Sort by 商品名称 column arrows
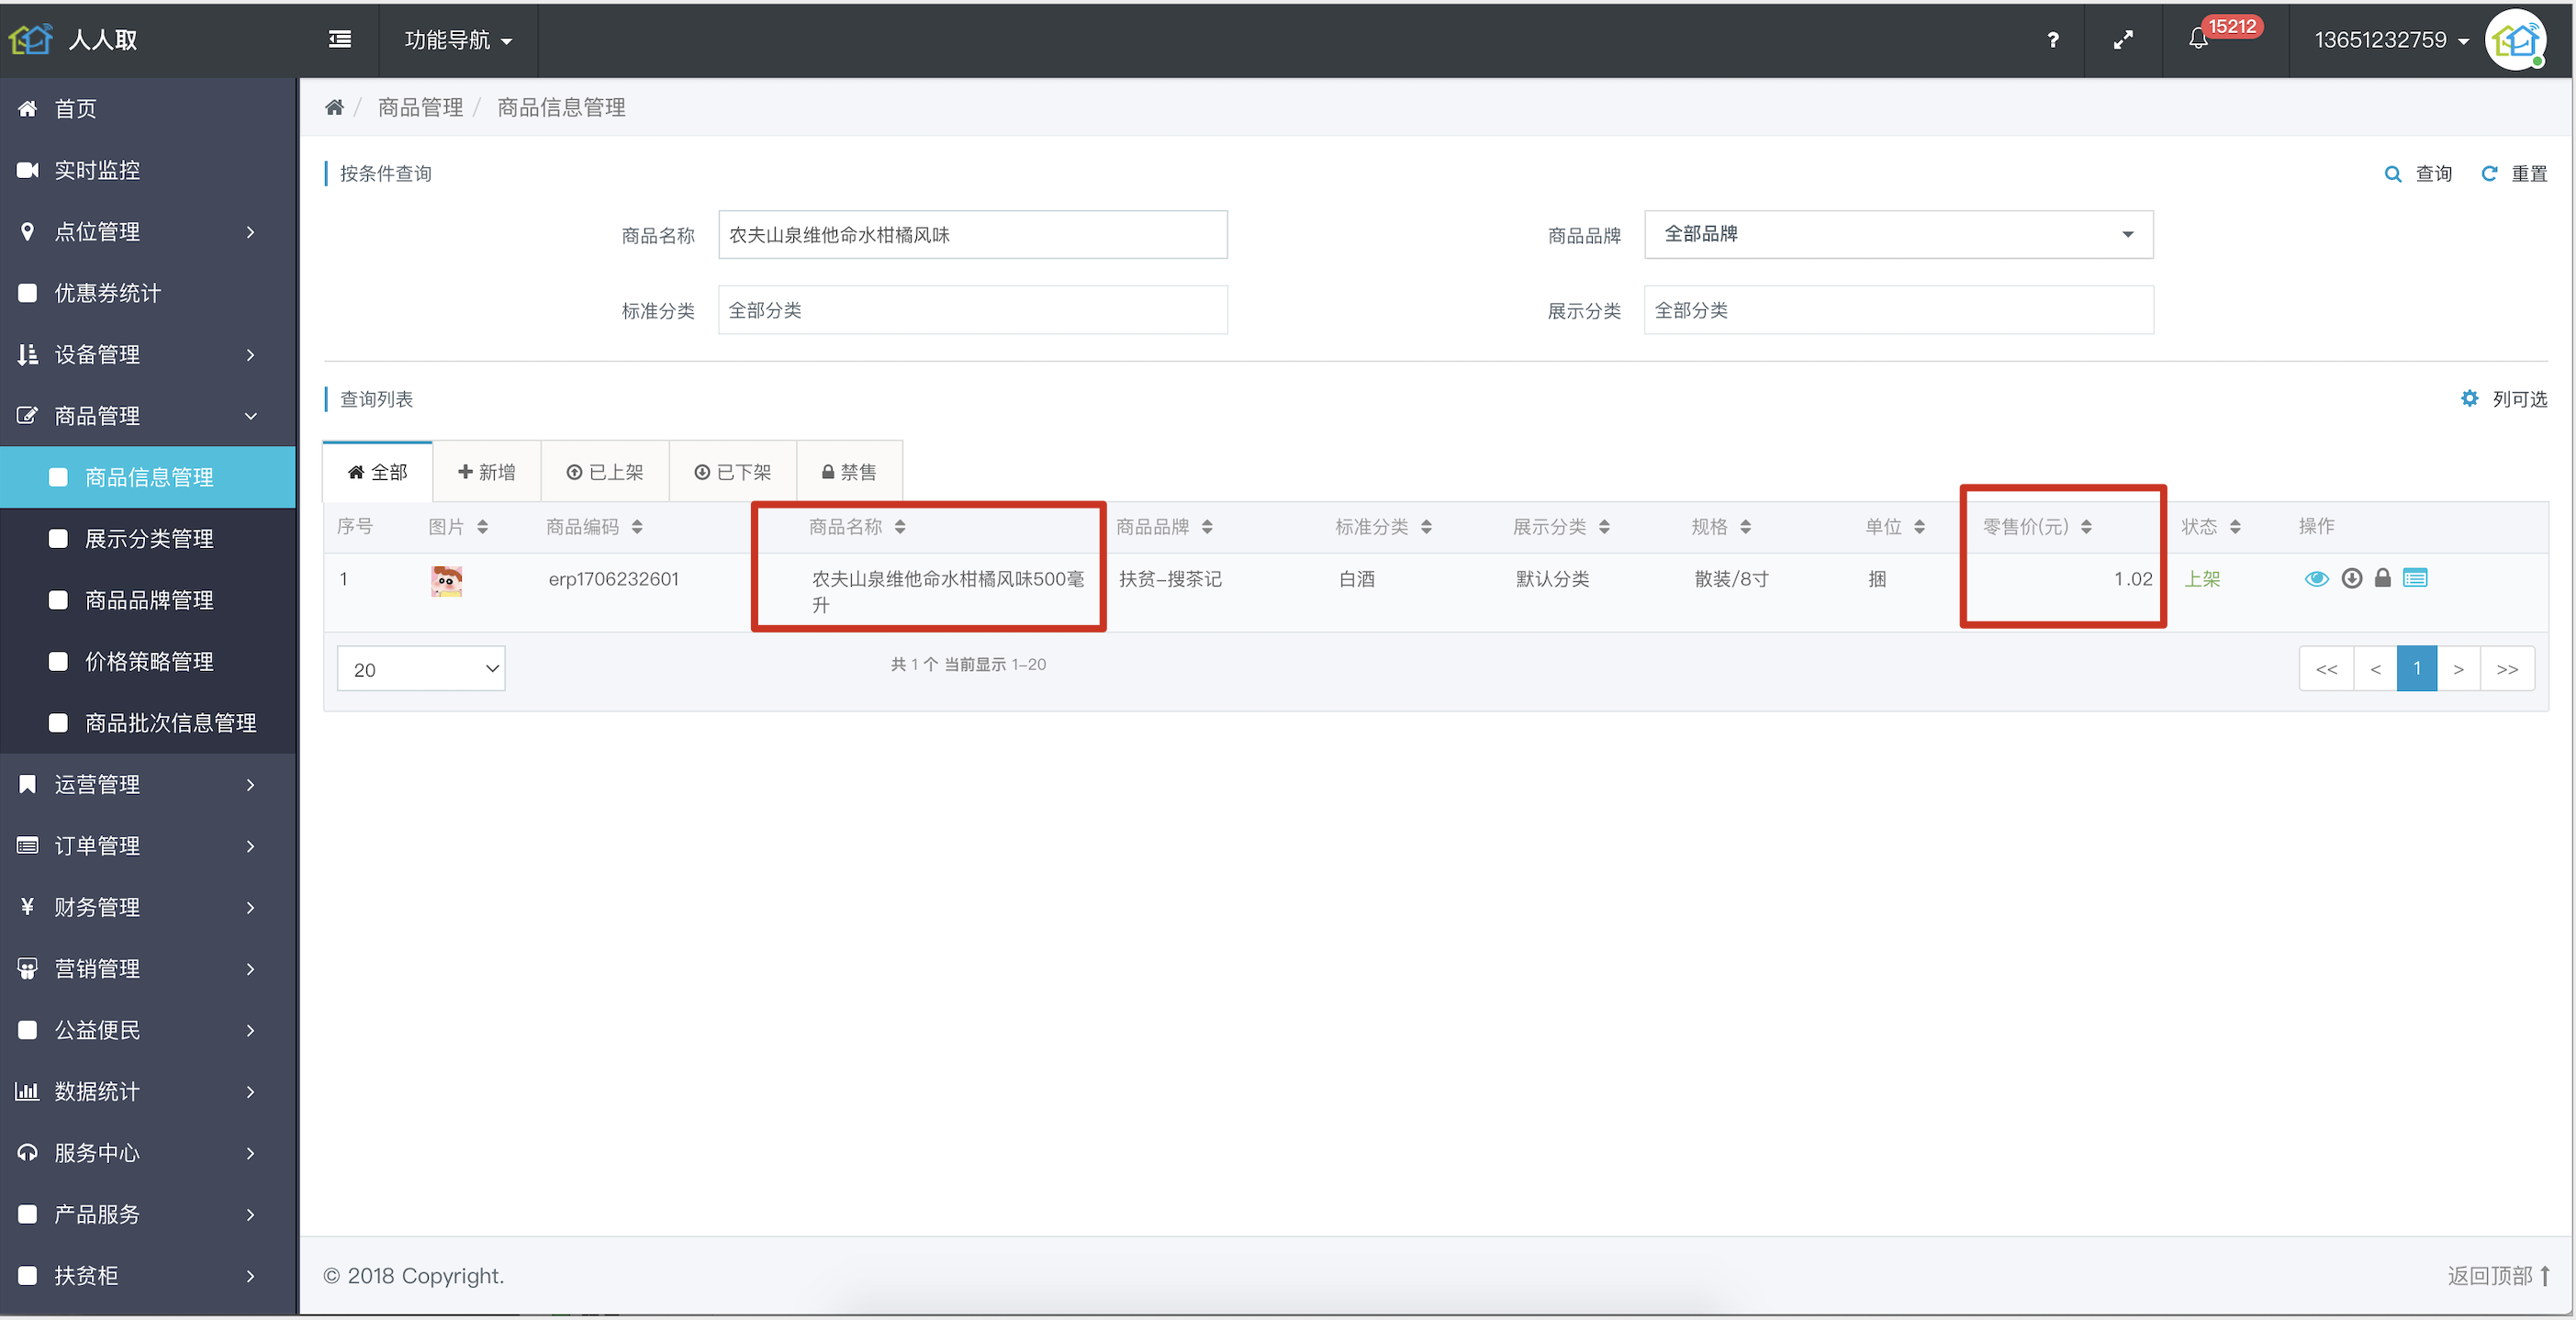The width and height of the screenshot is (2576, 1320). [x=900, y=527]
